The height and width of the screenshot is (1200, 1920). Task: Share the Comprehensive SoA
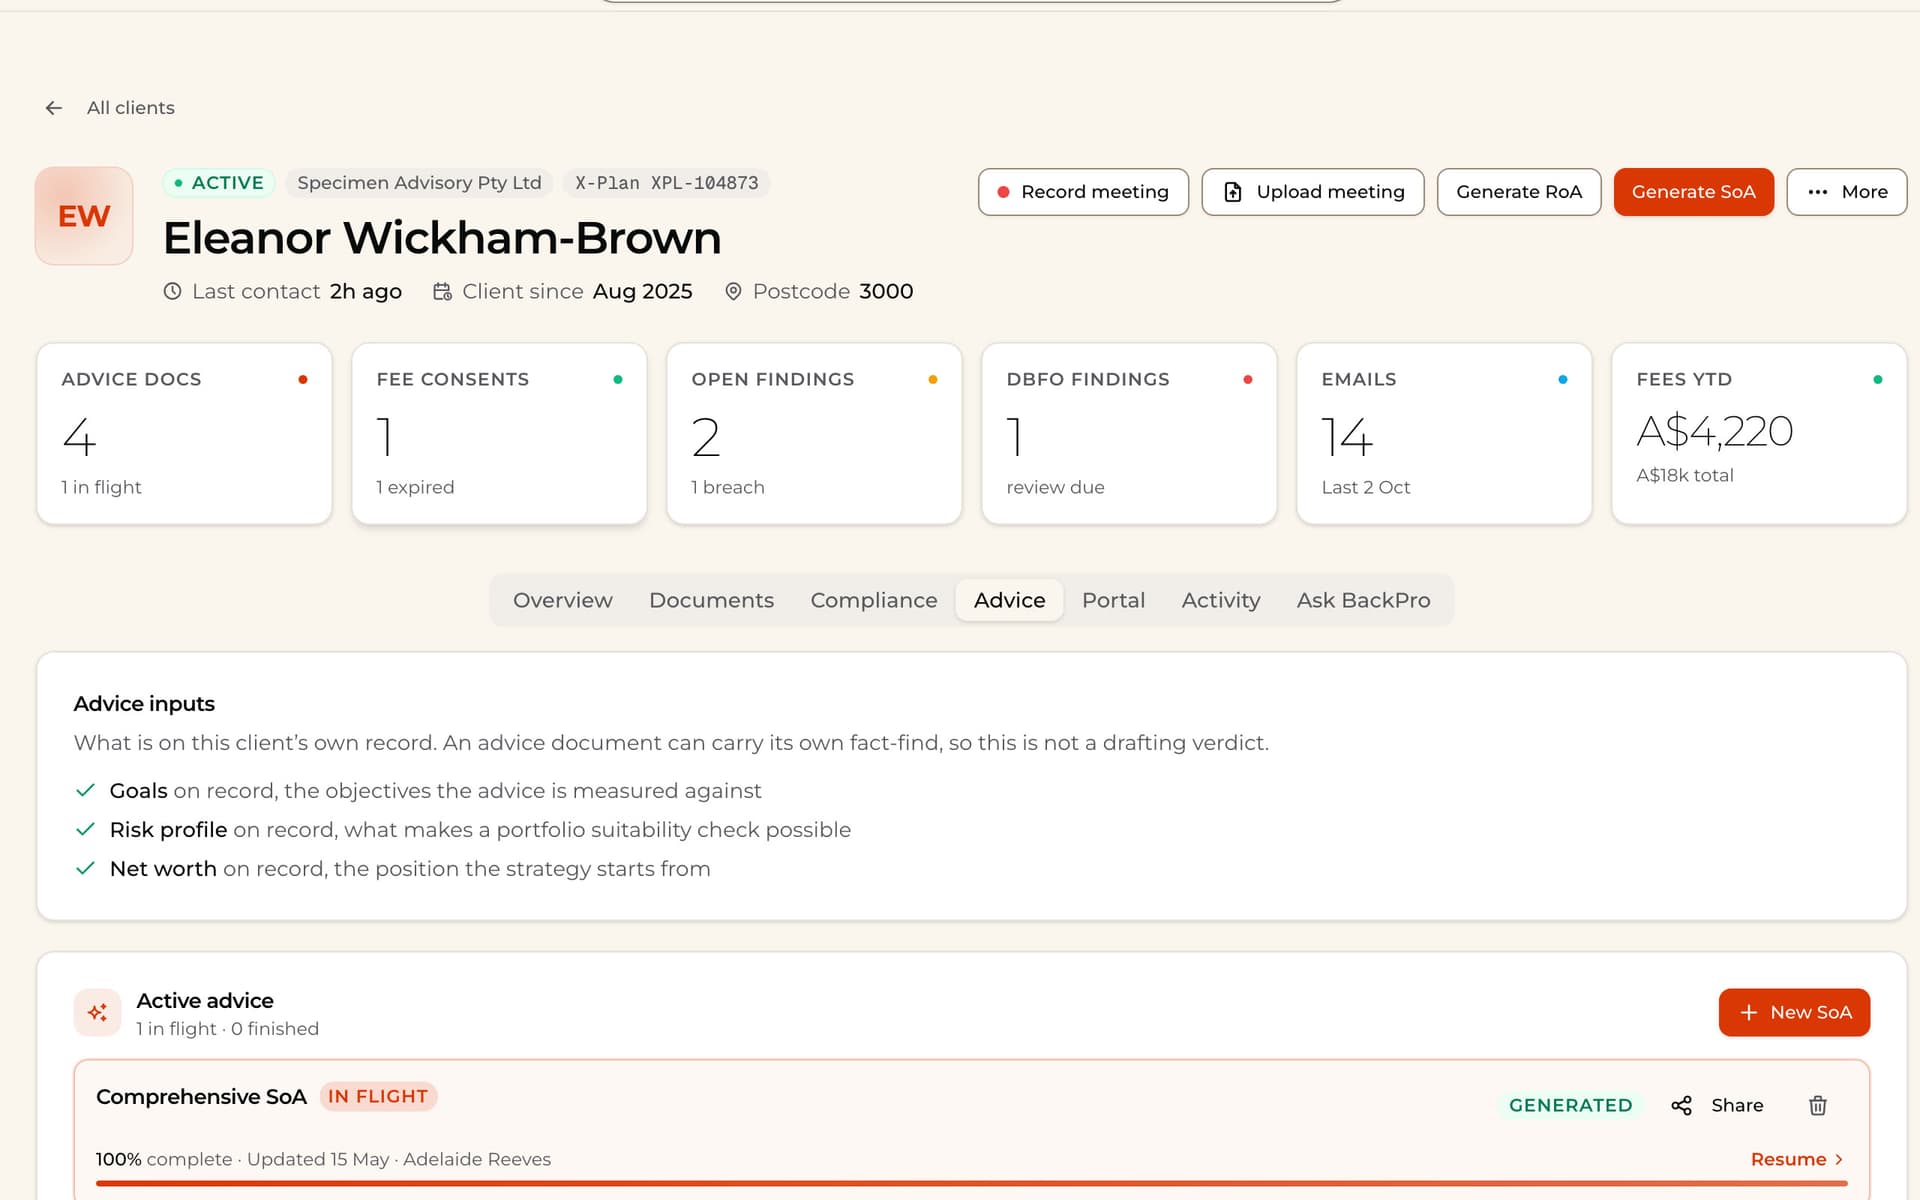click(1717, 1105)
